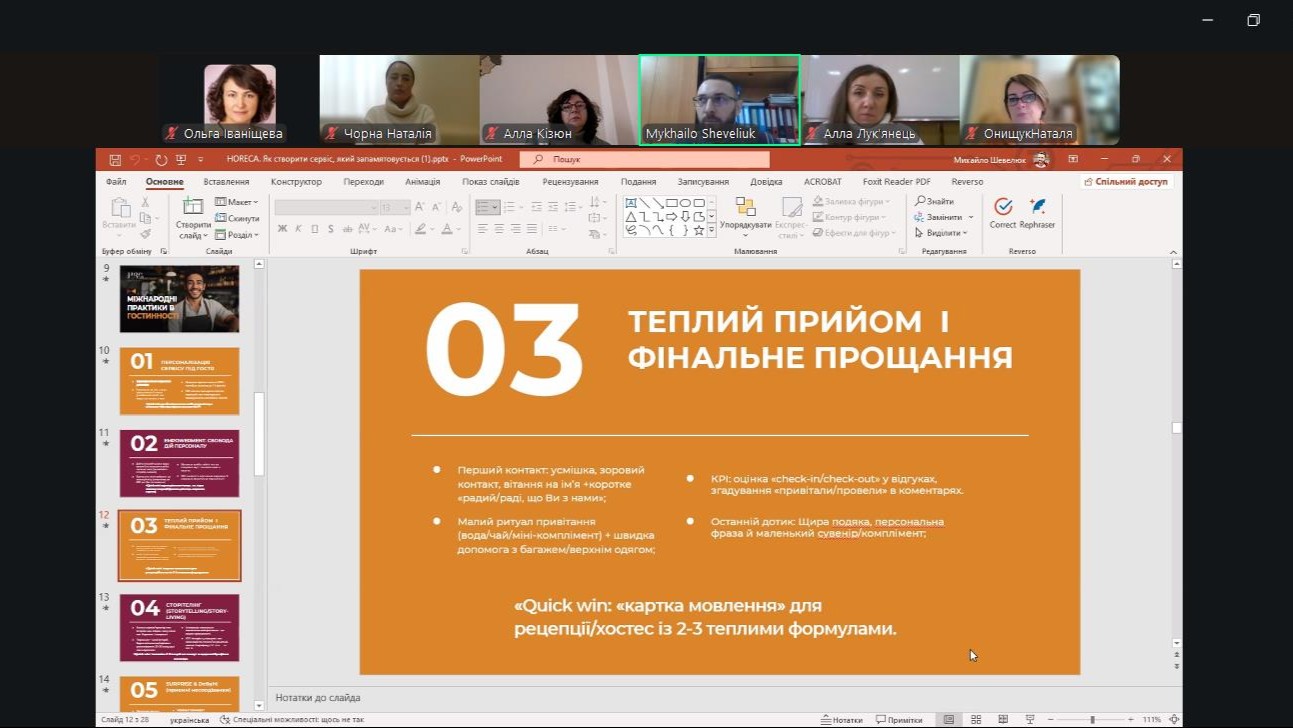Toggle Нотатки notes pane in status bar
1293x728 pixels.
coord(840,720)
